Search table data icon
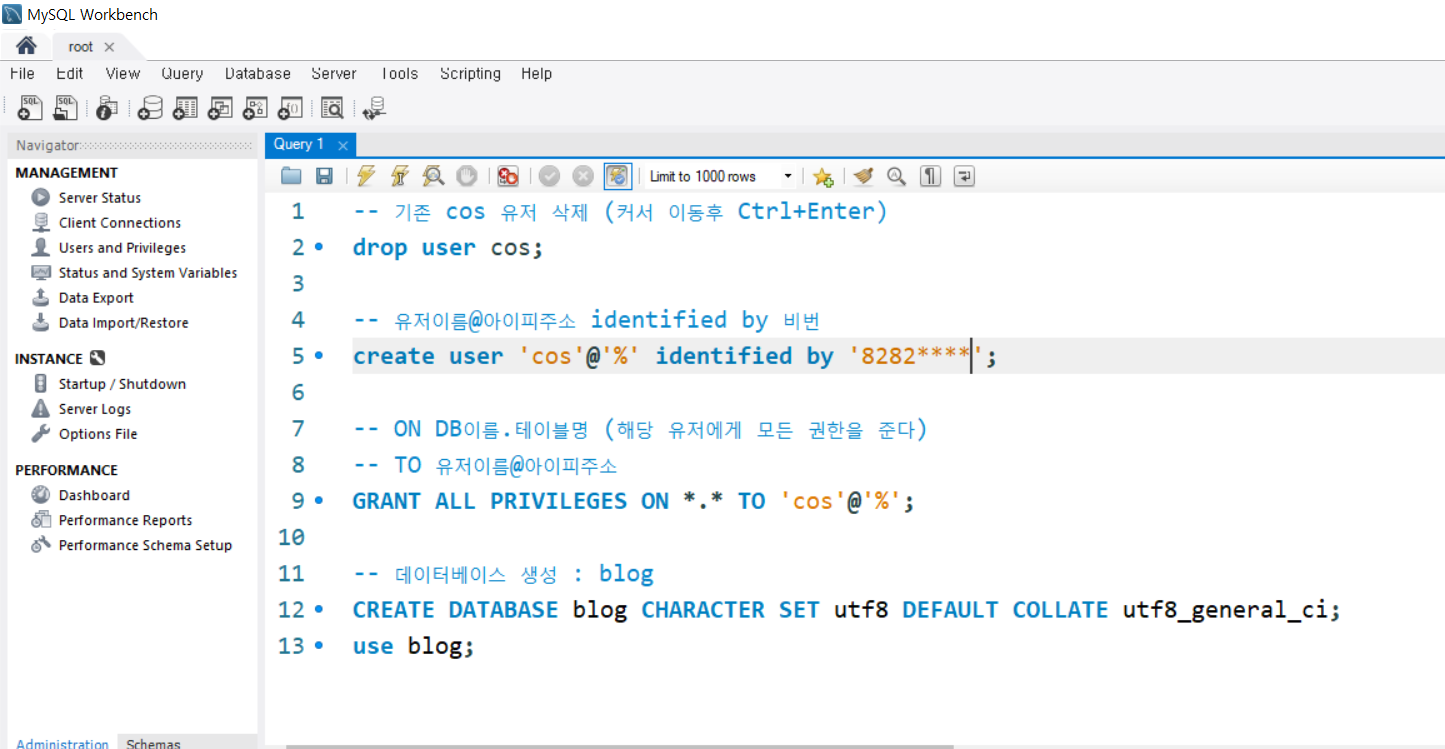The image size is (1445, 749). point(332,108)
